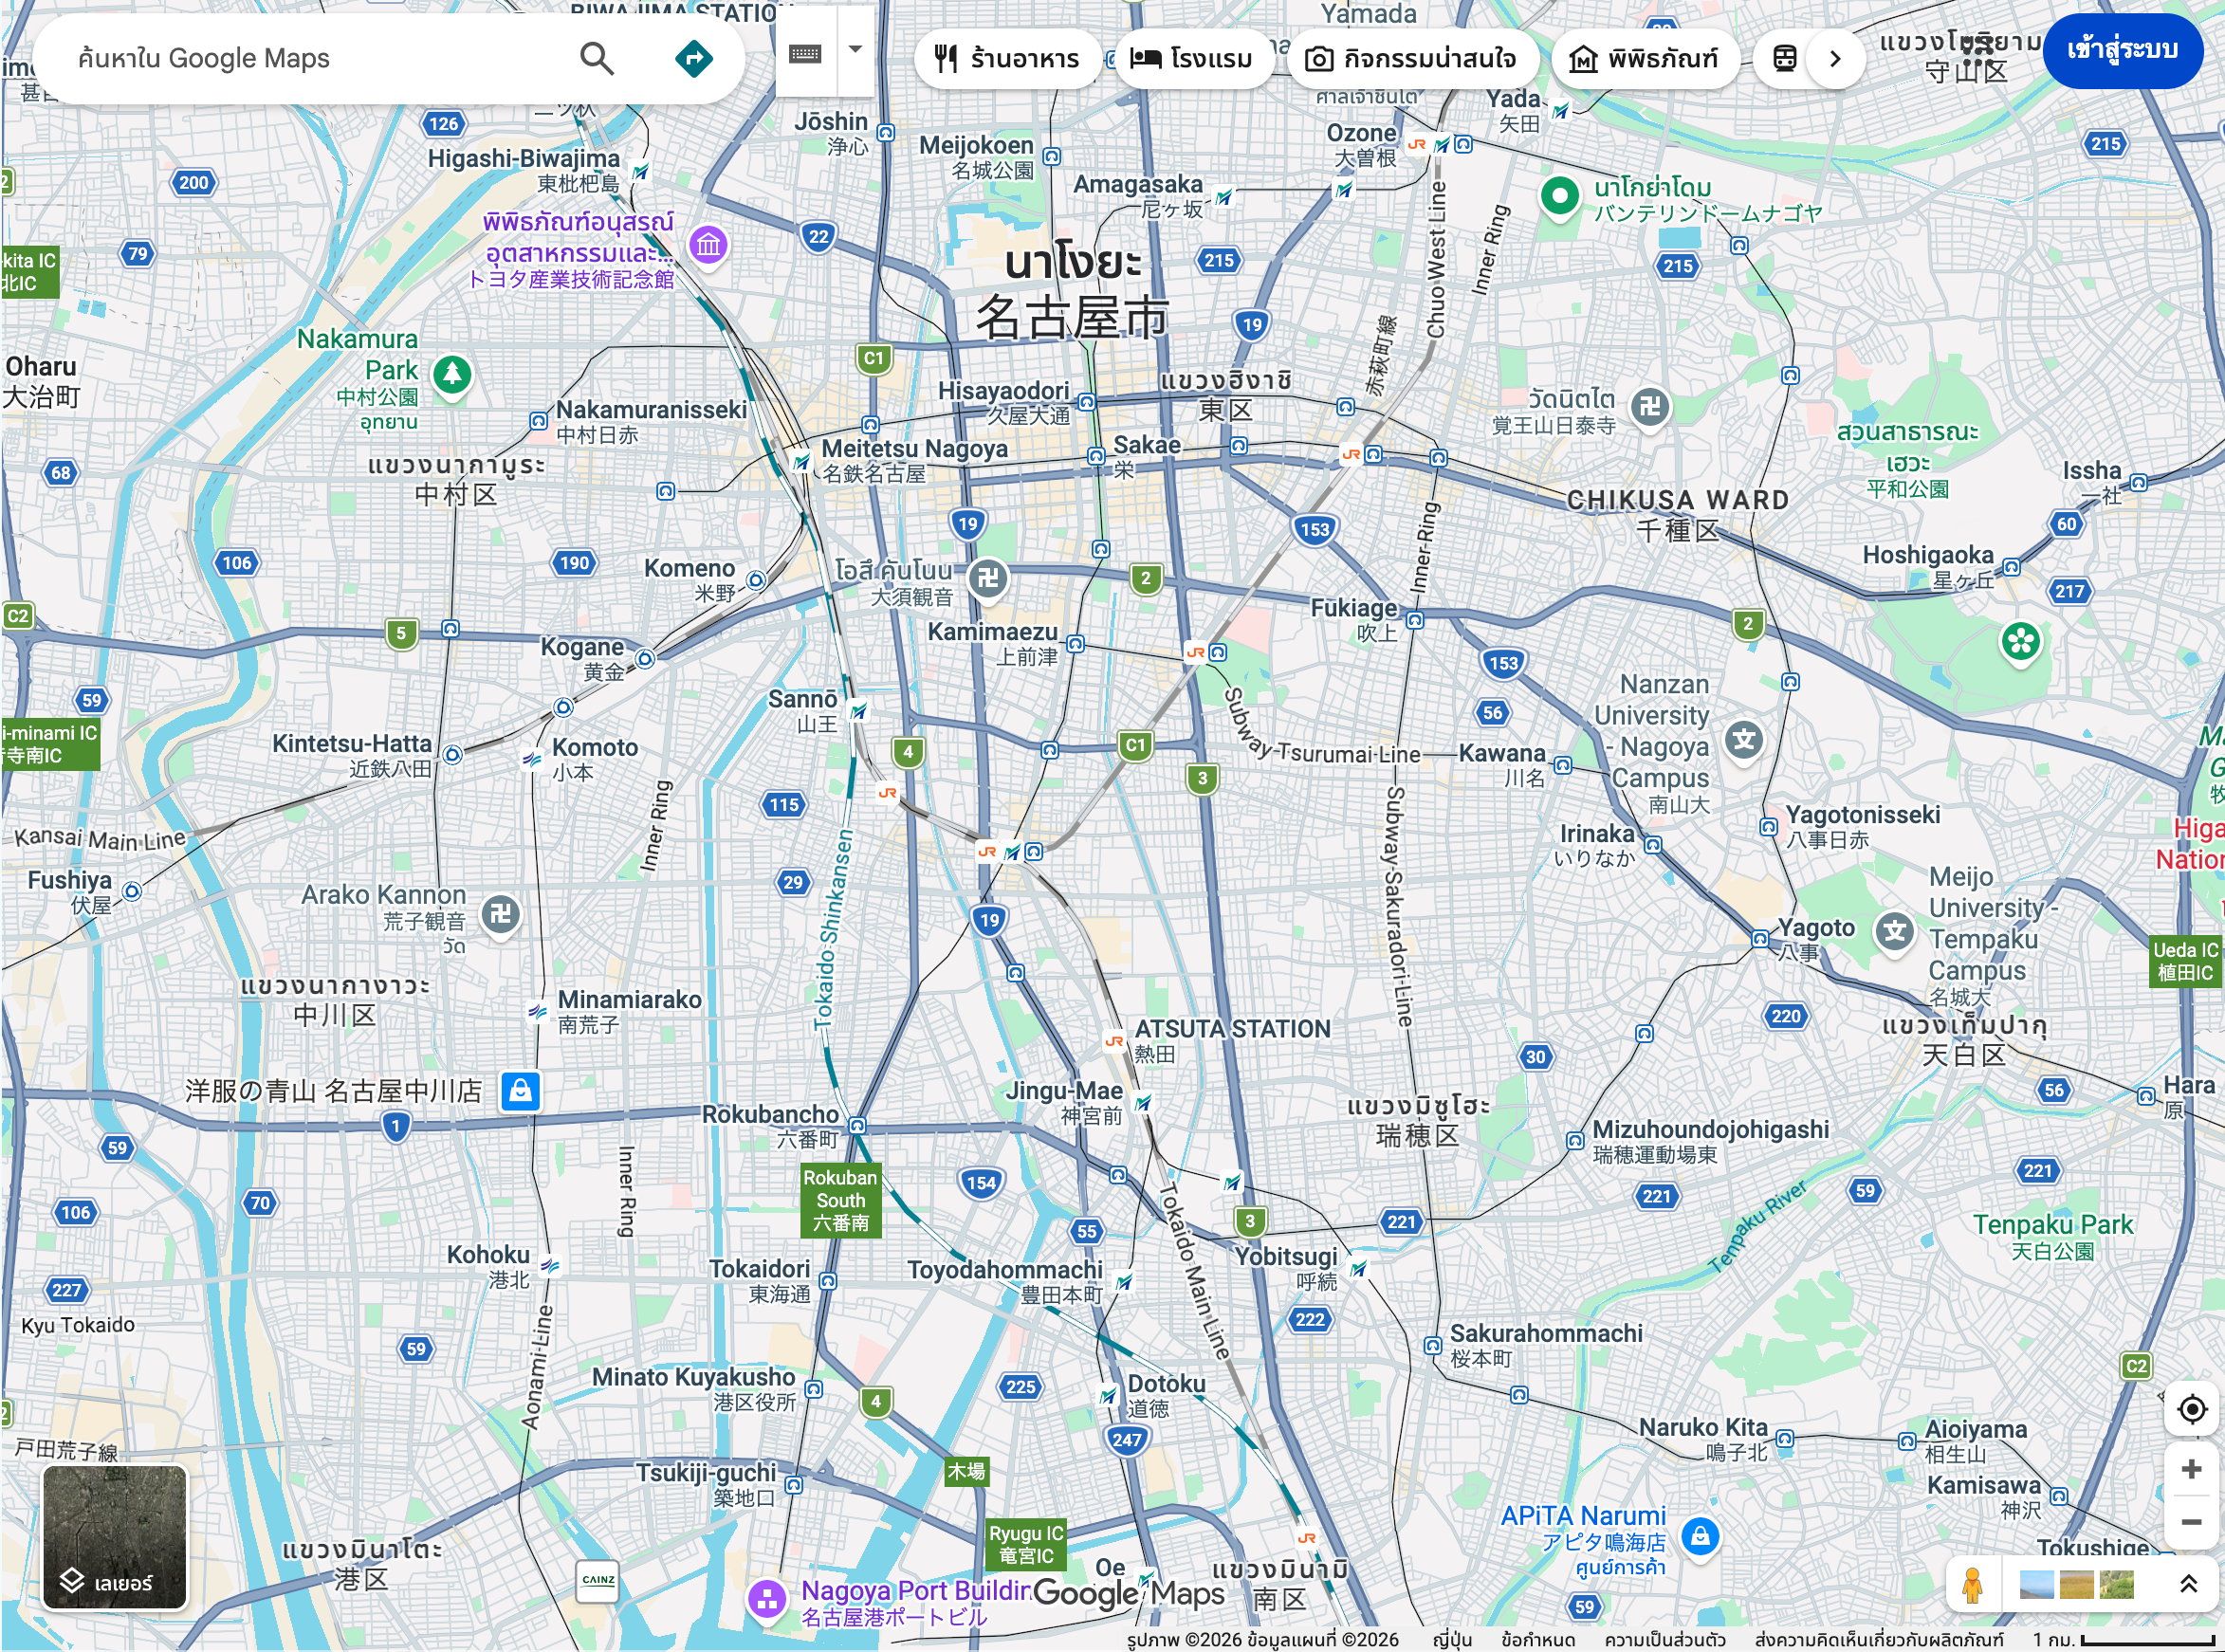Click the ญี่ปุ่น country link
Viewport: 2225px width, 1652px height.
(x=1451, y=1640)
